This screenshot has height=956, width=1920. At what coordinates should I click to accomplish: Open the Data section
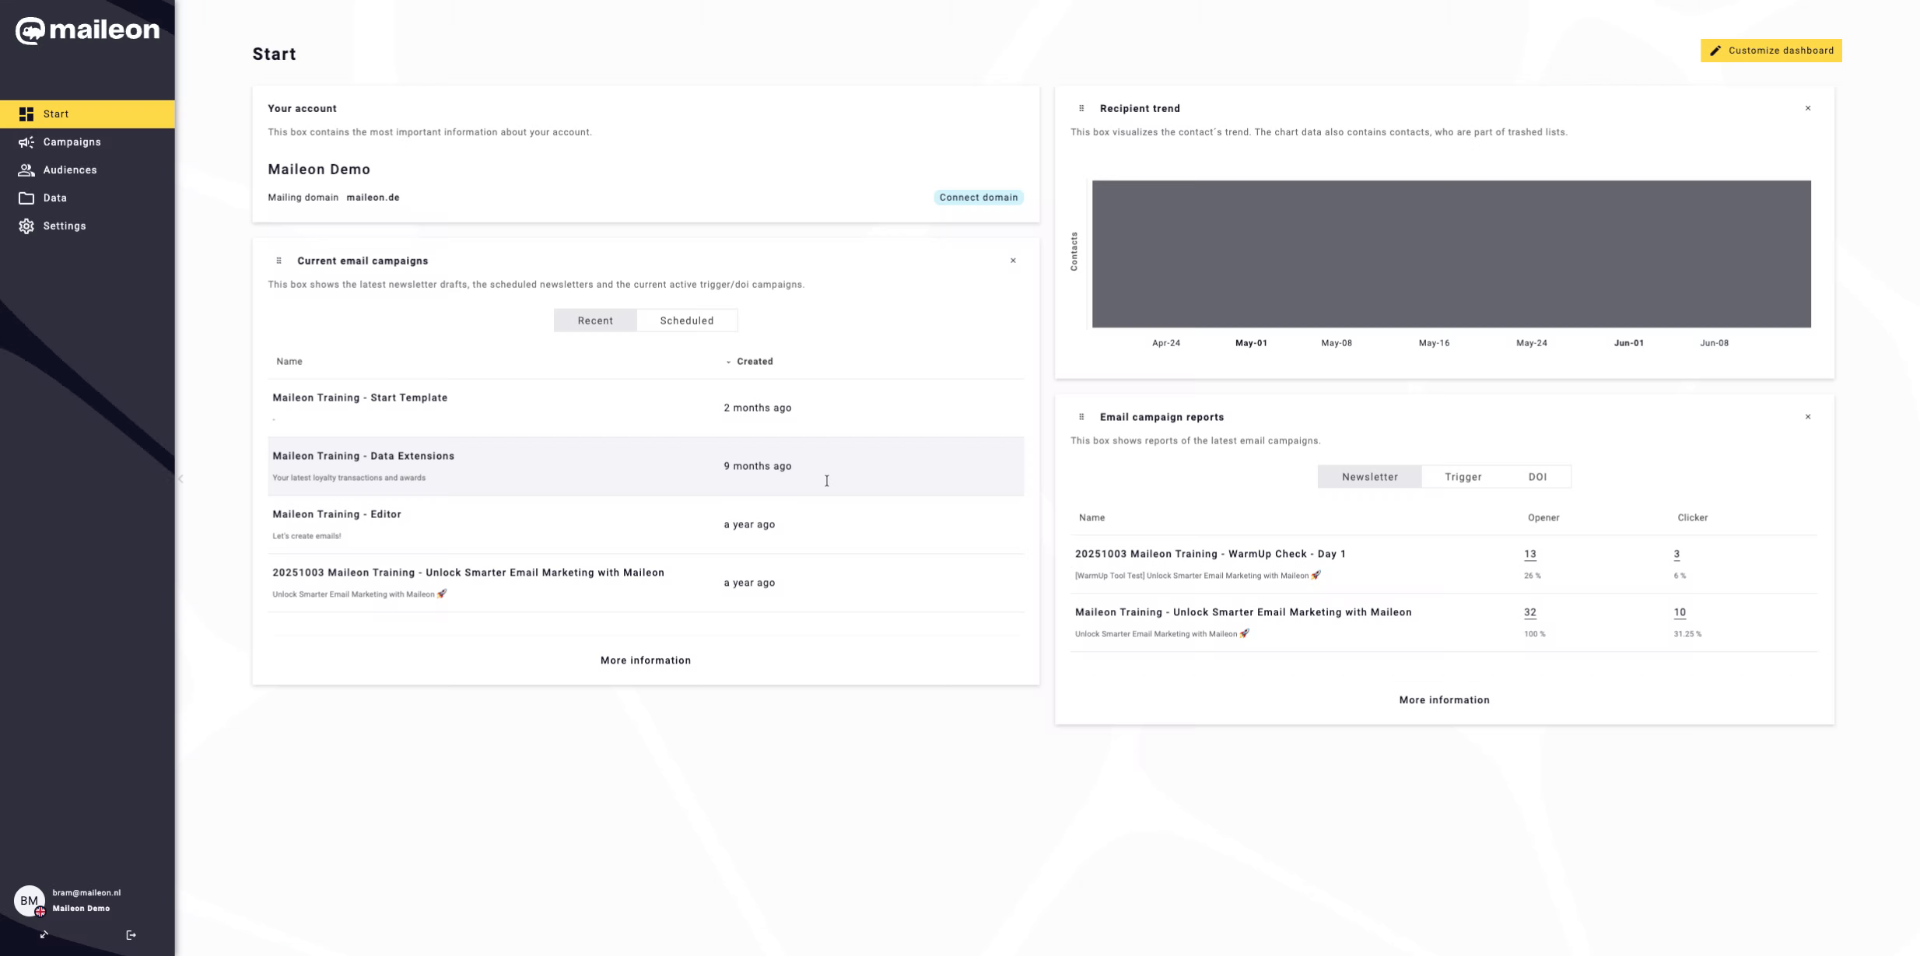[x=87, y=198]
